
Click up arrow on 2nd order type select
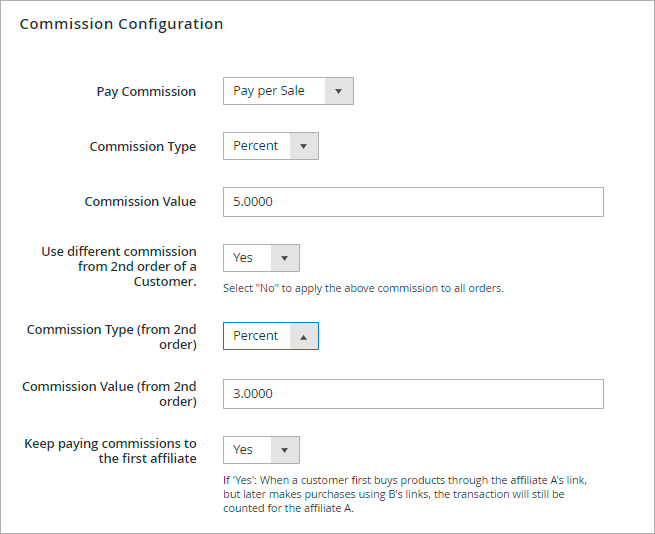tap(303, 336)
